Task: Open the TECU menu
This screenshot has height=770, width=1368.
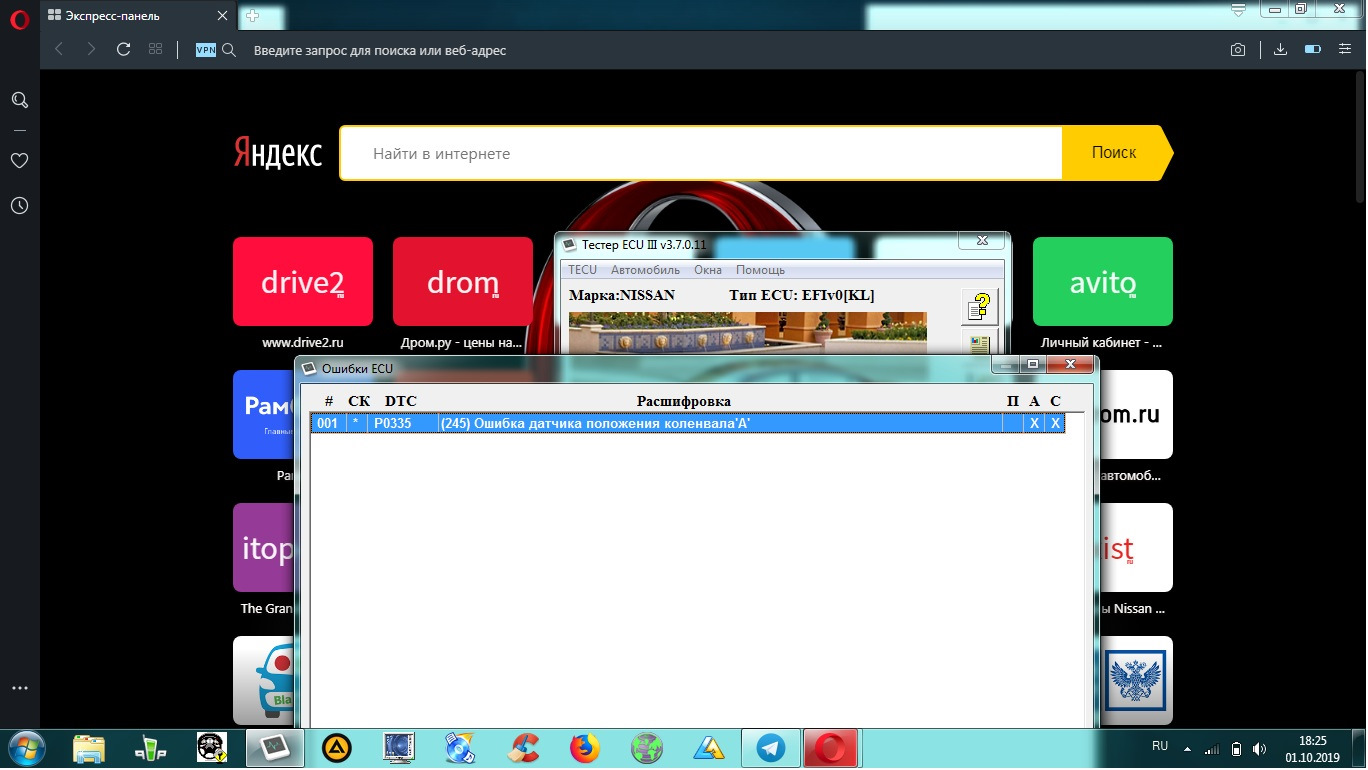Action: (583, 270)
